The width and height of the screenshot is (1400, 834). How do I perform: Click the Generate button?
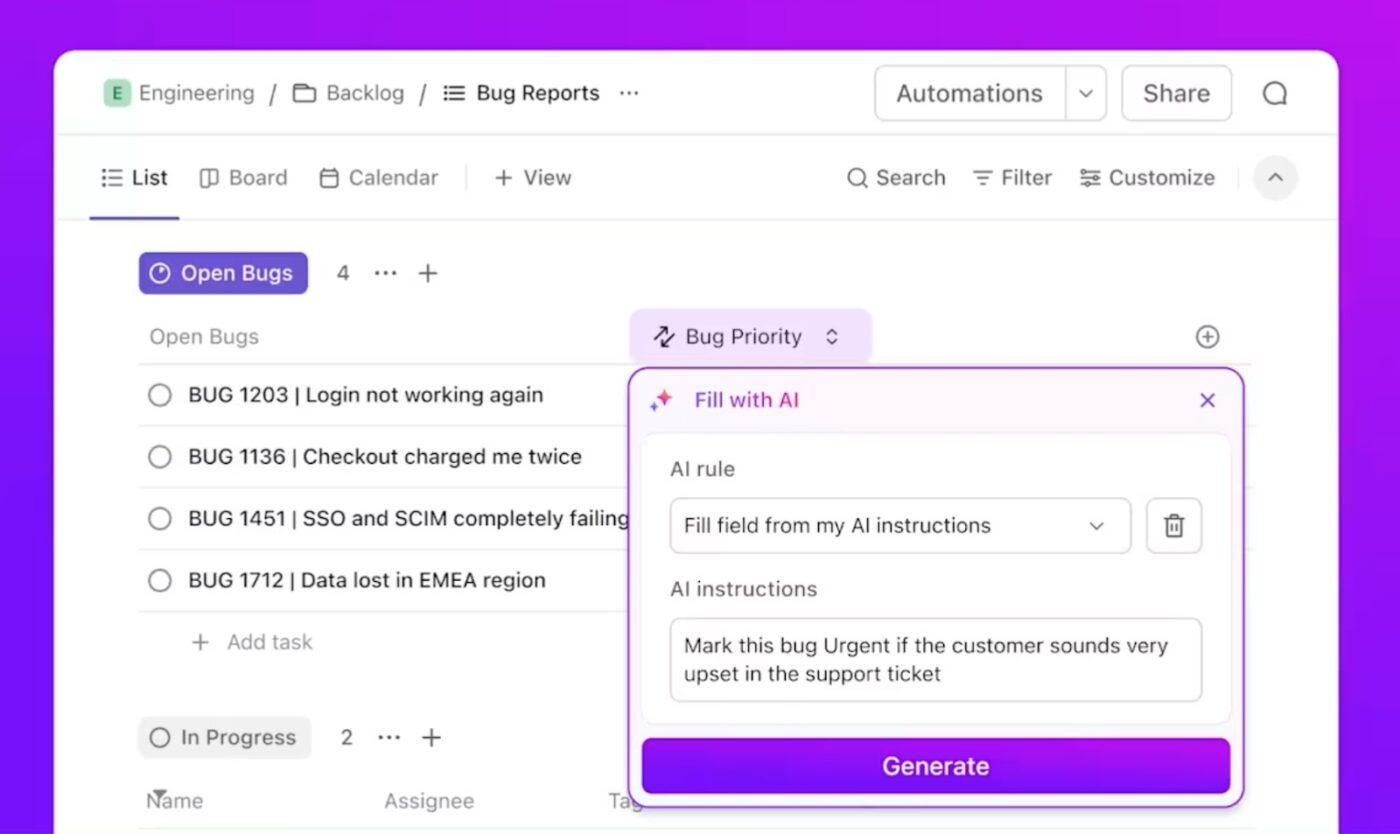pos(935,766)
